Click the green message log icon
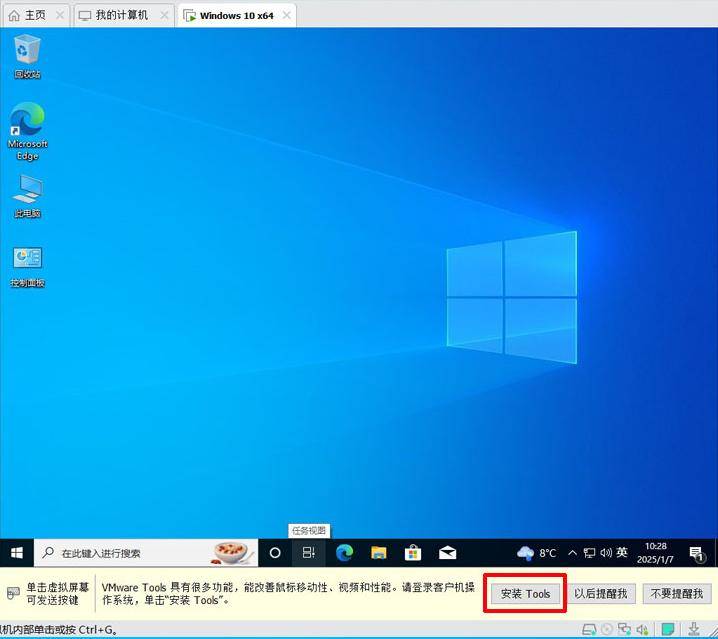Screen dimensions: 718x639 pyautogui.click(x=669, y=629)
